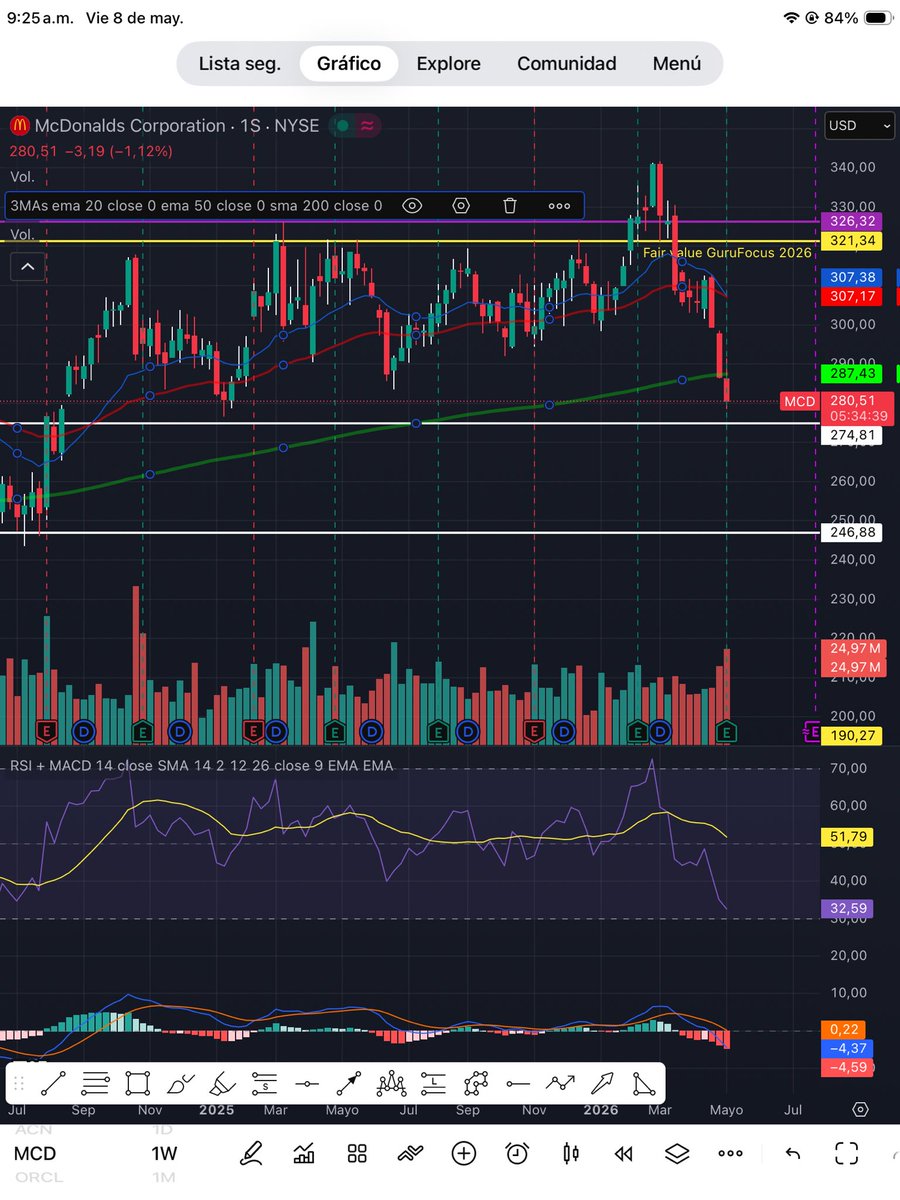Open the 1W timeframe selector
This screenshot has width=900, height=1200.
point(164,1153)
